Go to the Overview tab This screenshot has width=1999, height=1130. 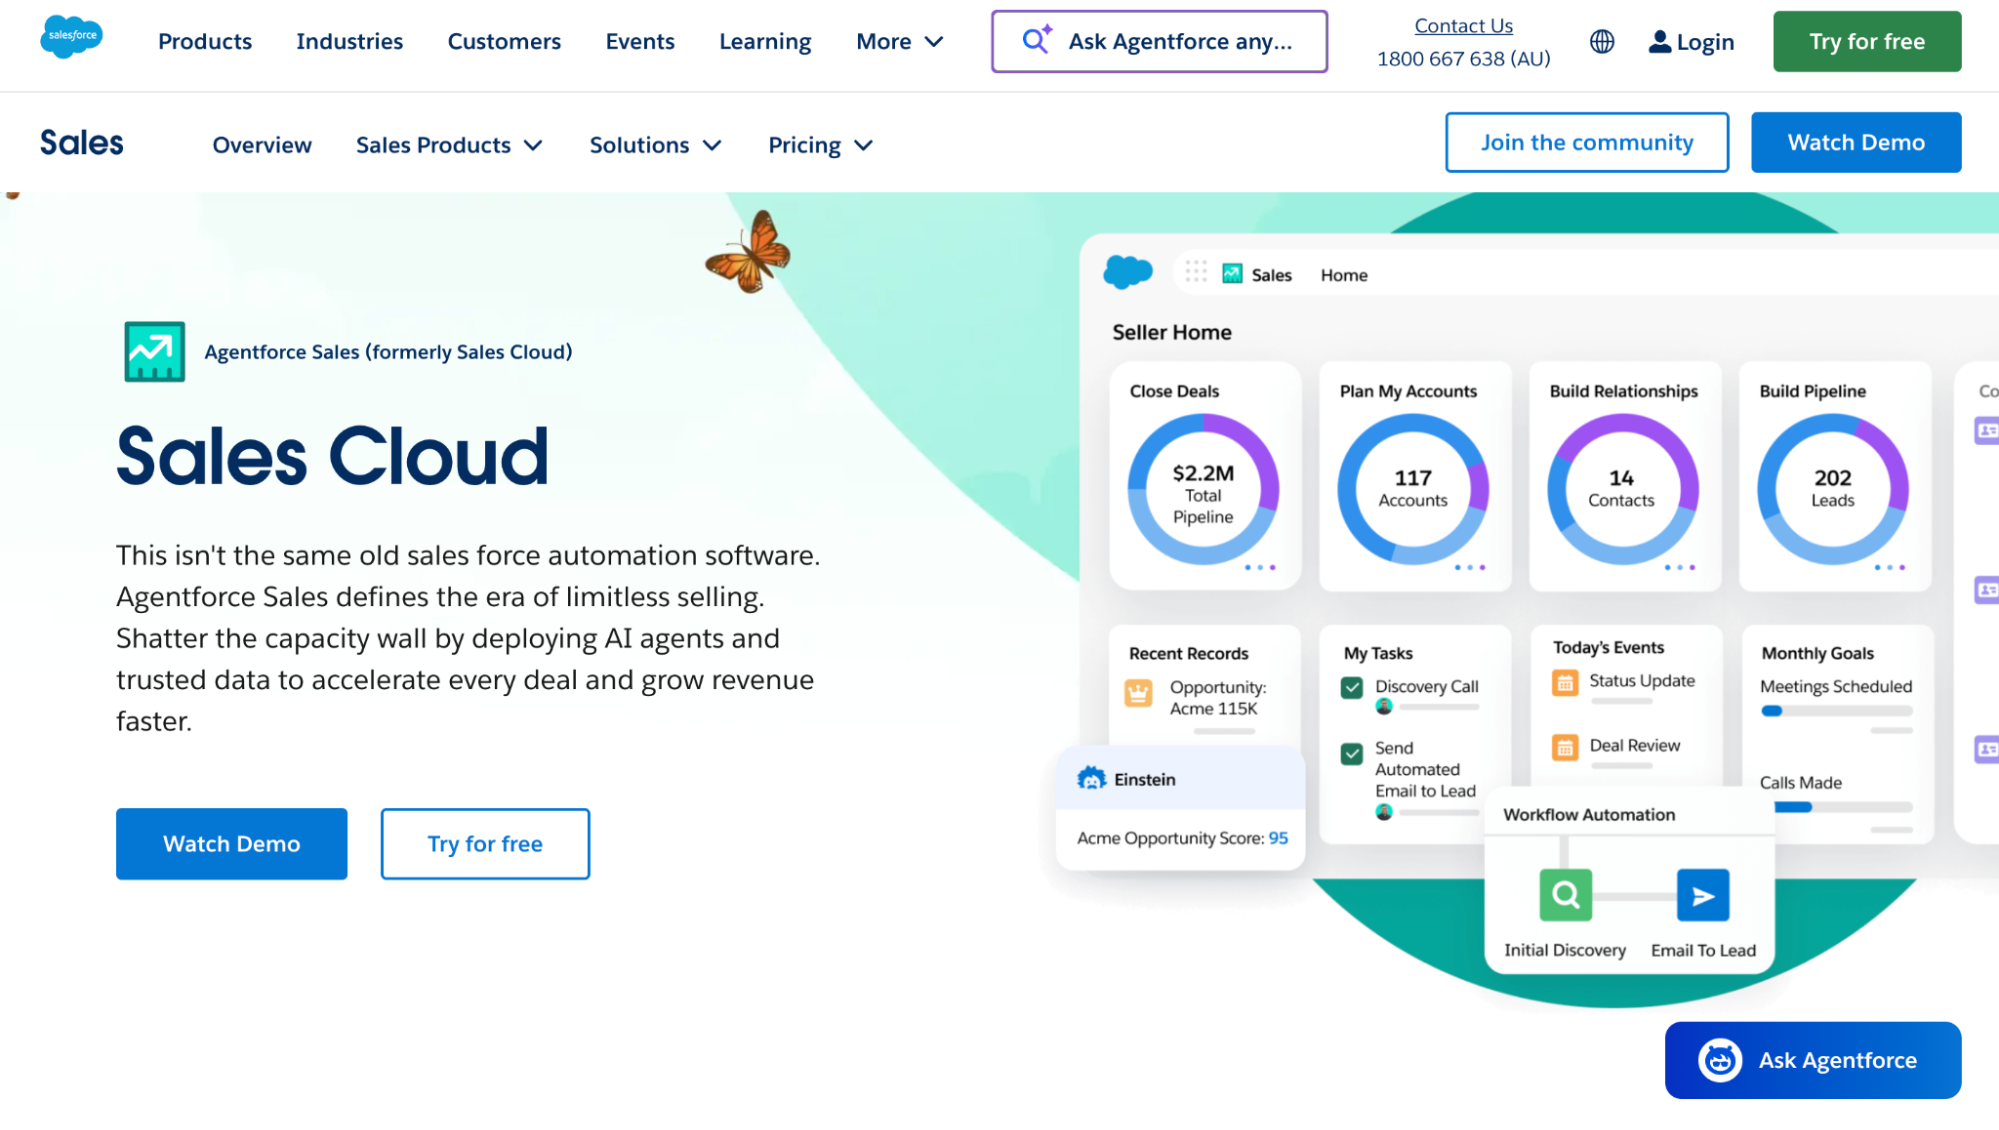pyautogui.click(x=262, y=145)
